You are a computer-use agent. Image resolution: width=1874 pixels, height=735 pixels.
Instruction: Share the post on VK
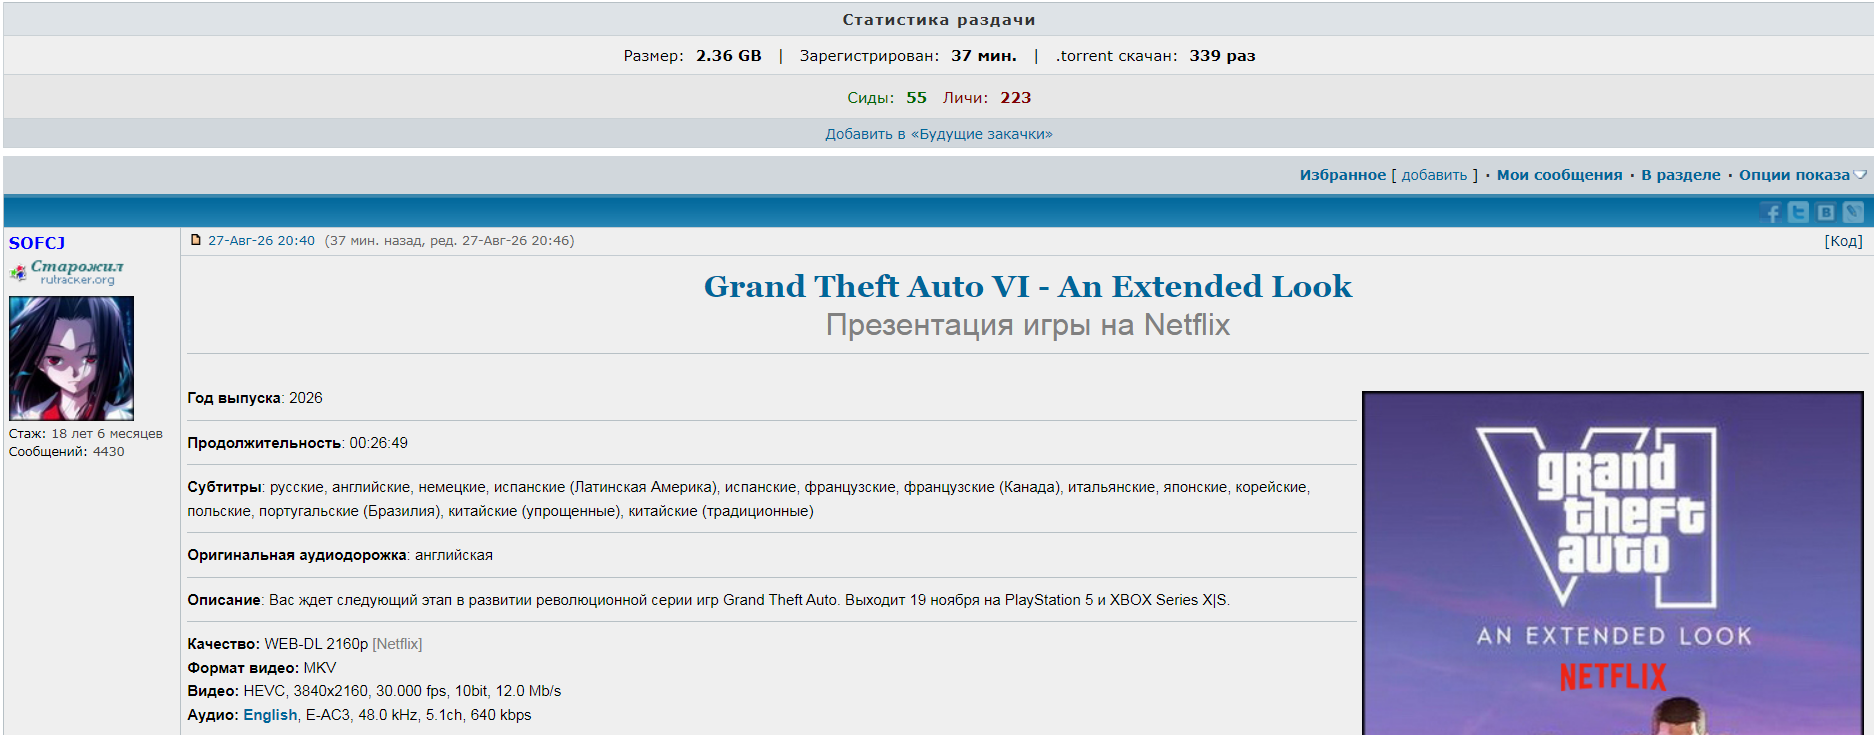click(1826, 212)
